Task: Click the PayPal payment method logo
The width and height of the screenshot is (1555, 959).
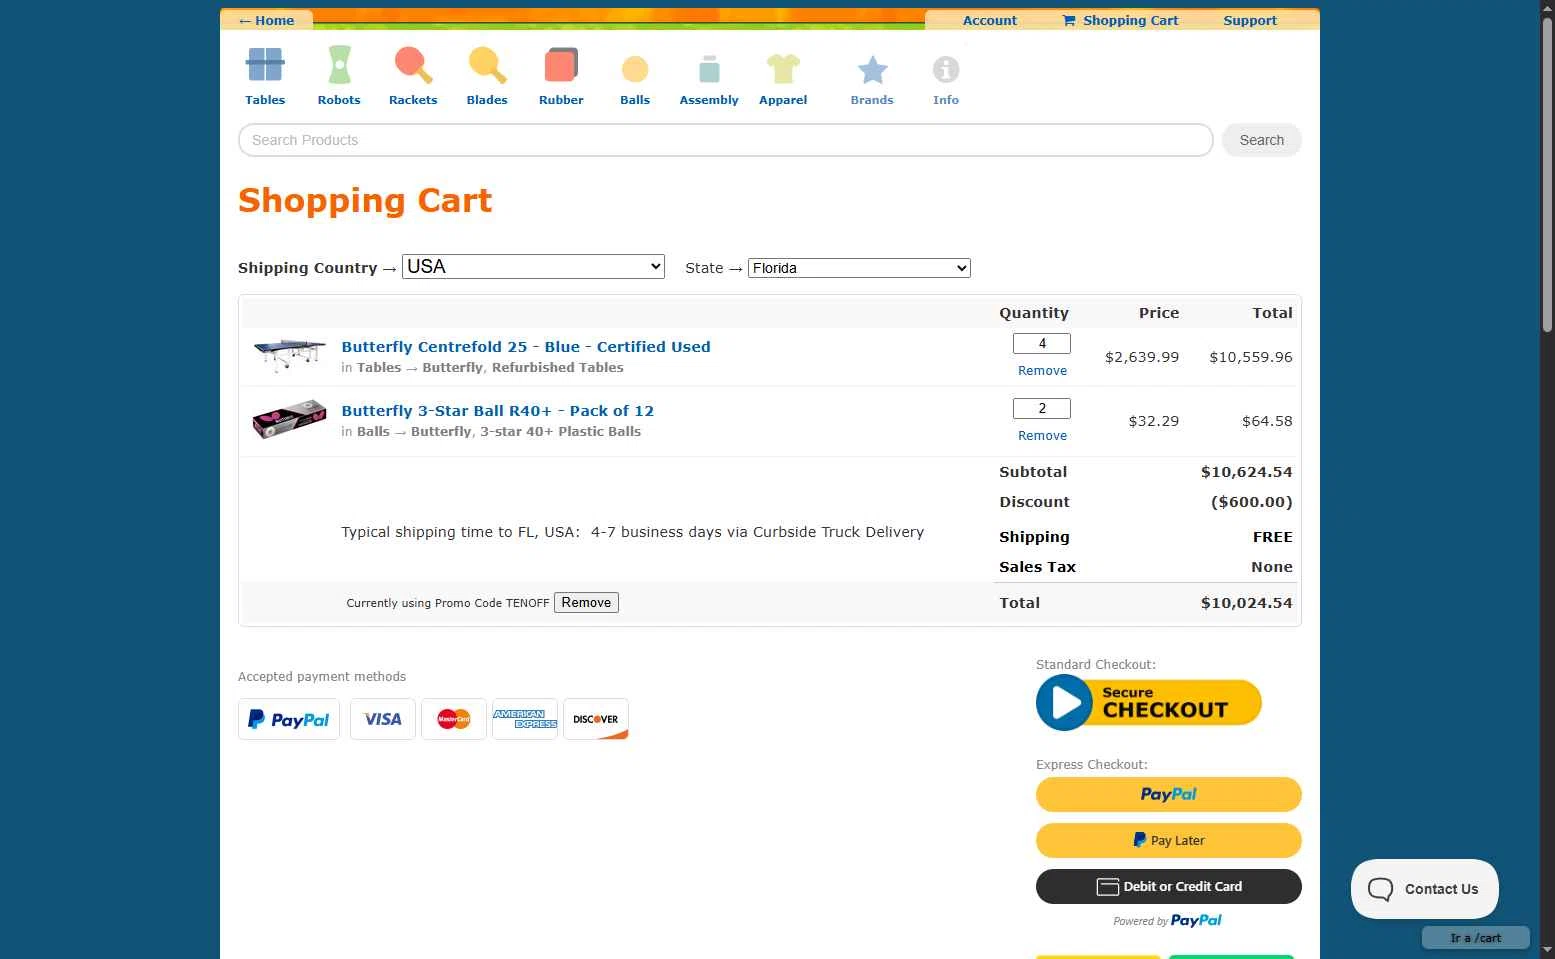Action: tap(289, 719)
